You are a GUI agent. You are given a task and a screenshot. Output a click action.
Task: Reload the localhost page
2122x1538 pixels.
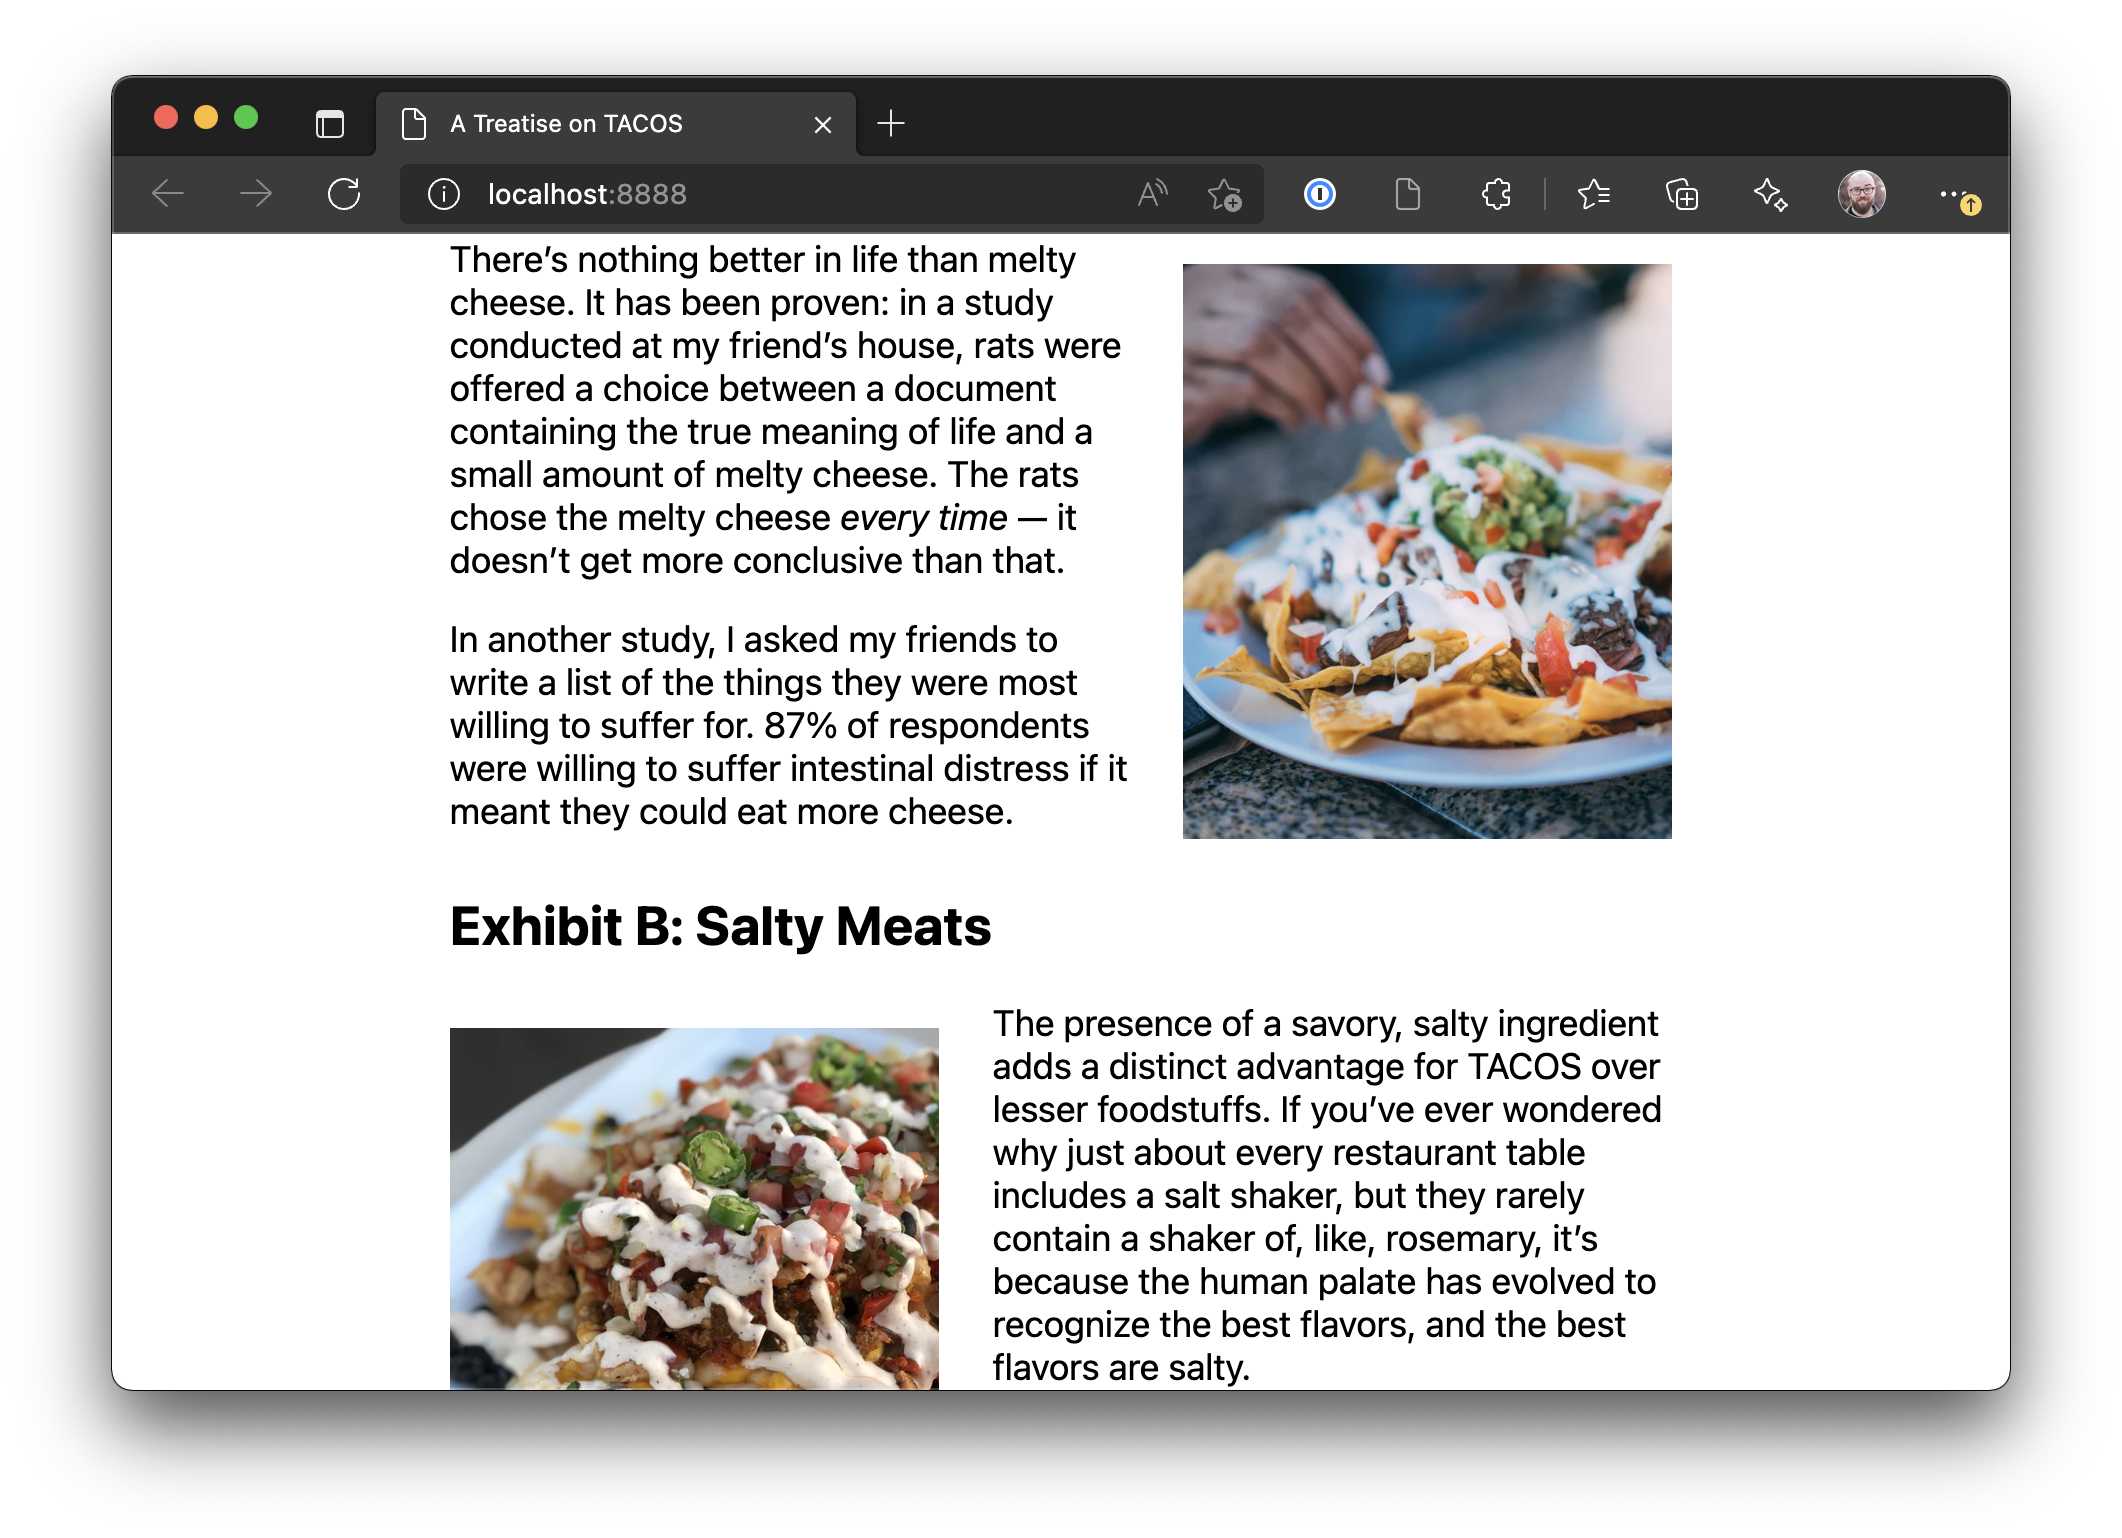344,193
